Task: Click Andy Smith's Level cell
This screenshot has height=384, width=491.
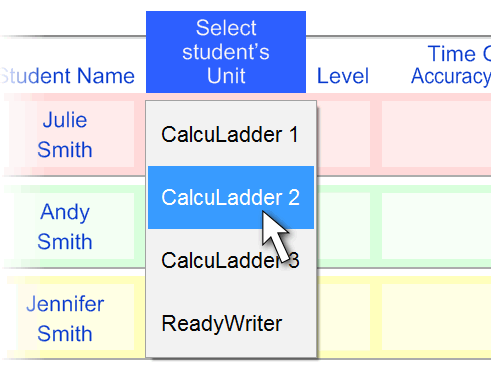Action: point(344,226)
